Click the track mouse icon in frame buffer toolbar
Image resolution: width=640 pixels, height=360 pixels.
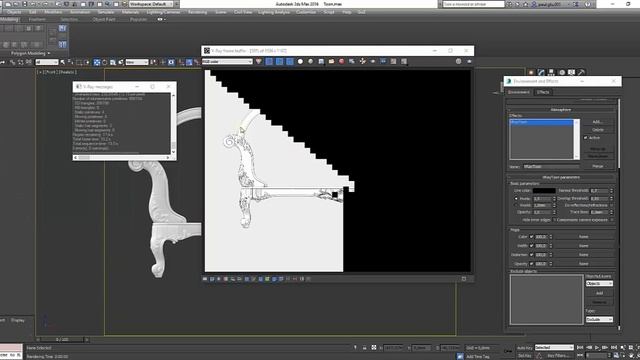[362, 62]
